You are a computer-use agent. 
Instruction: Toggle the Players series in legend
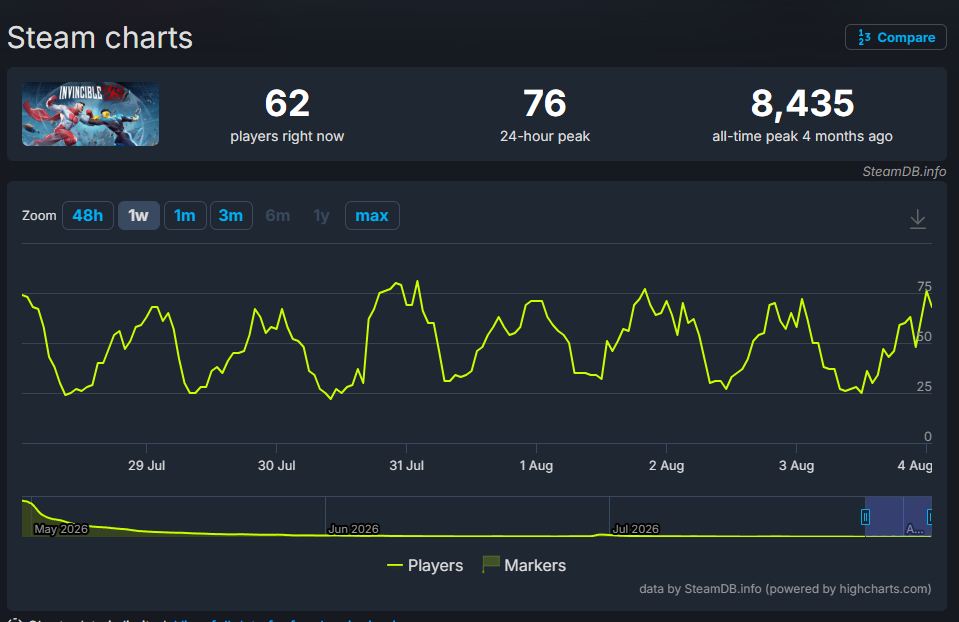(x=425, y=565)
